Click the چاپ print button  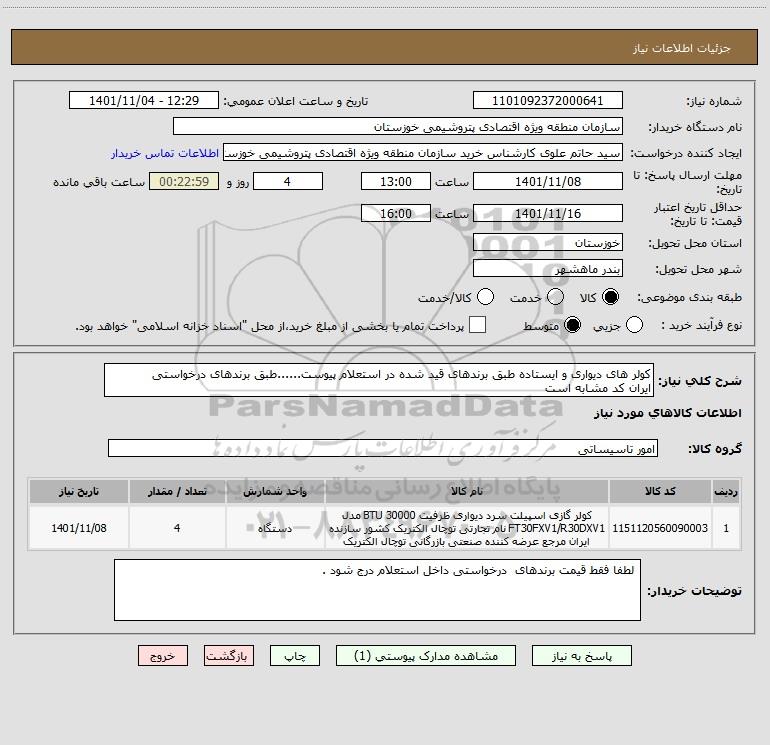(x=295, y=656)
